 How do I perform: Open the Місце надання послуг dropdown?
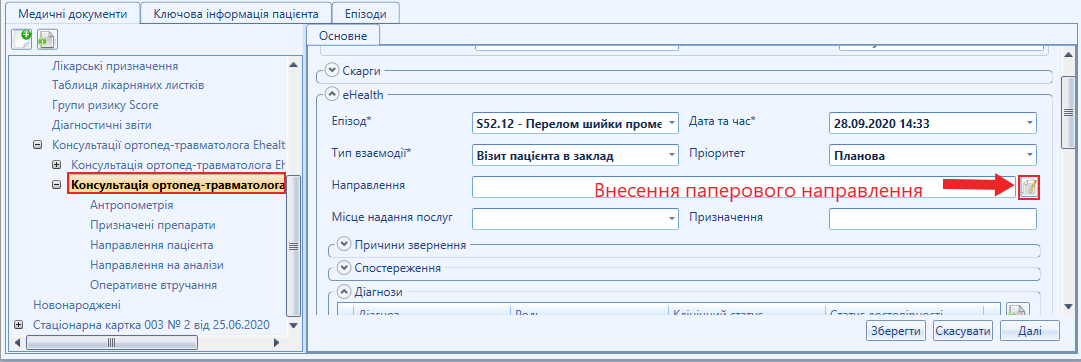click(x=672, y=219)
